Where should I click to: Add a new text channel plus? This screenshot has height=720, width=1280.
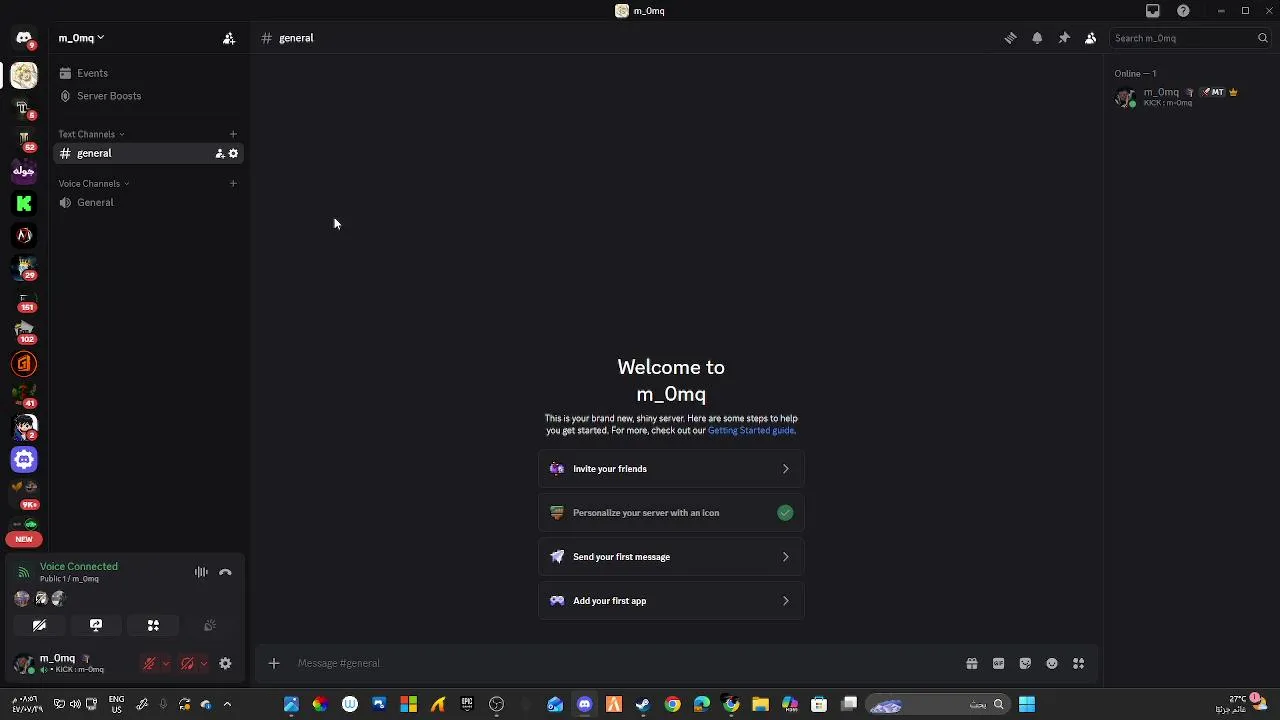pos(233,134)
